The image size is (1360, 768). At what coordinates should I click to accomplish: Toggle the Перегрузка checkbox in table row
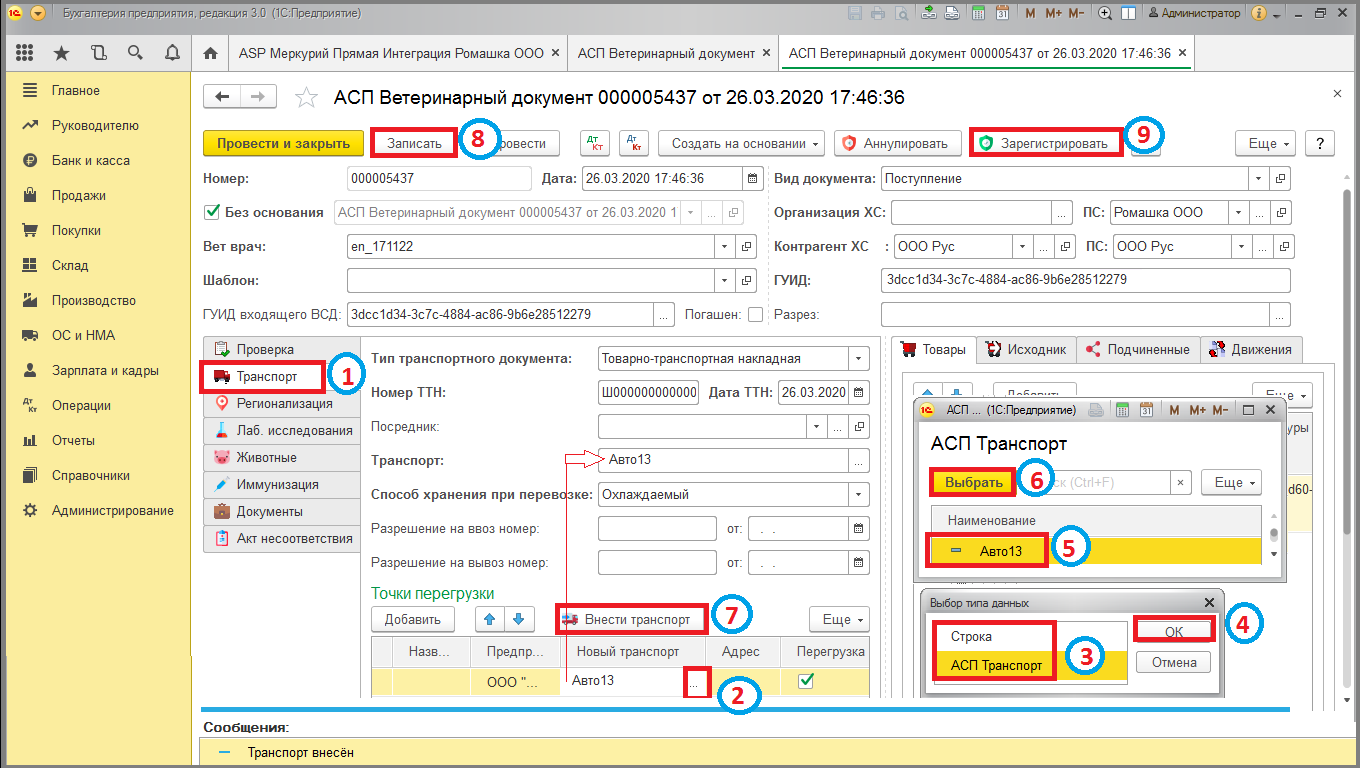pos(805,681)
